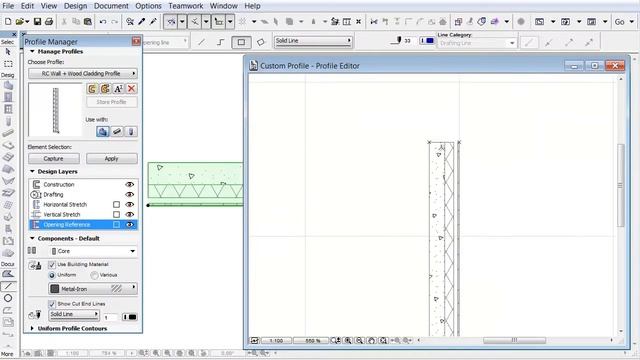Enable Use with Beam icon
The image size is (640, 360).
[x=117, y=131]
